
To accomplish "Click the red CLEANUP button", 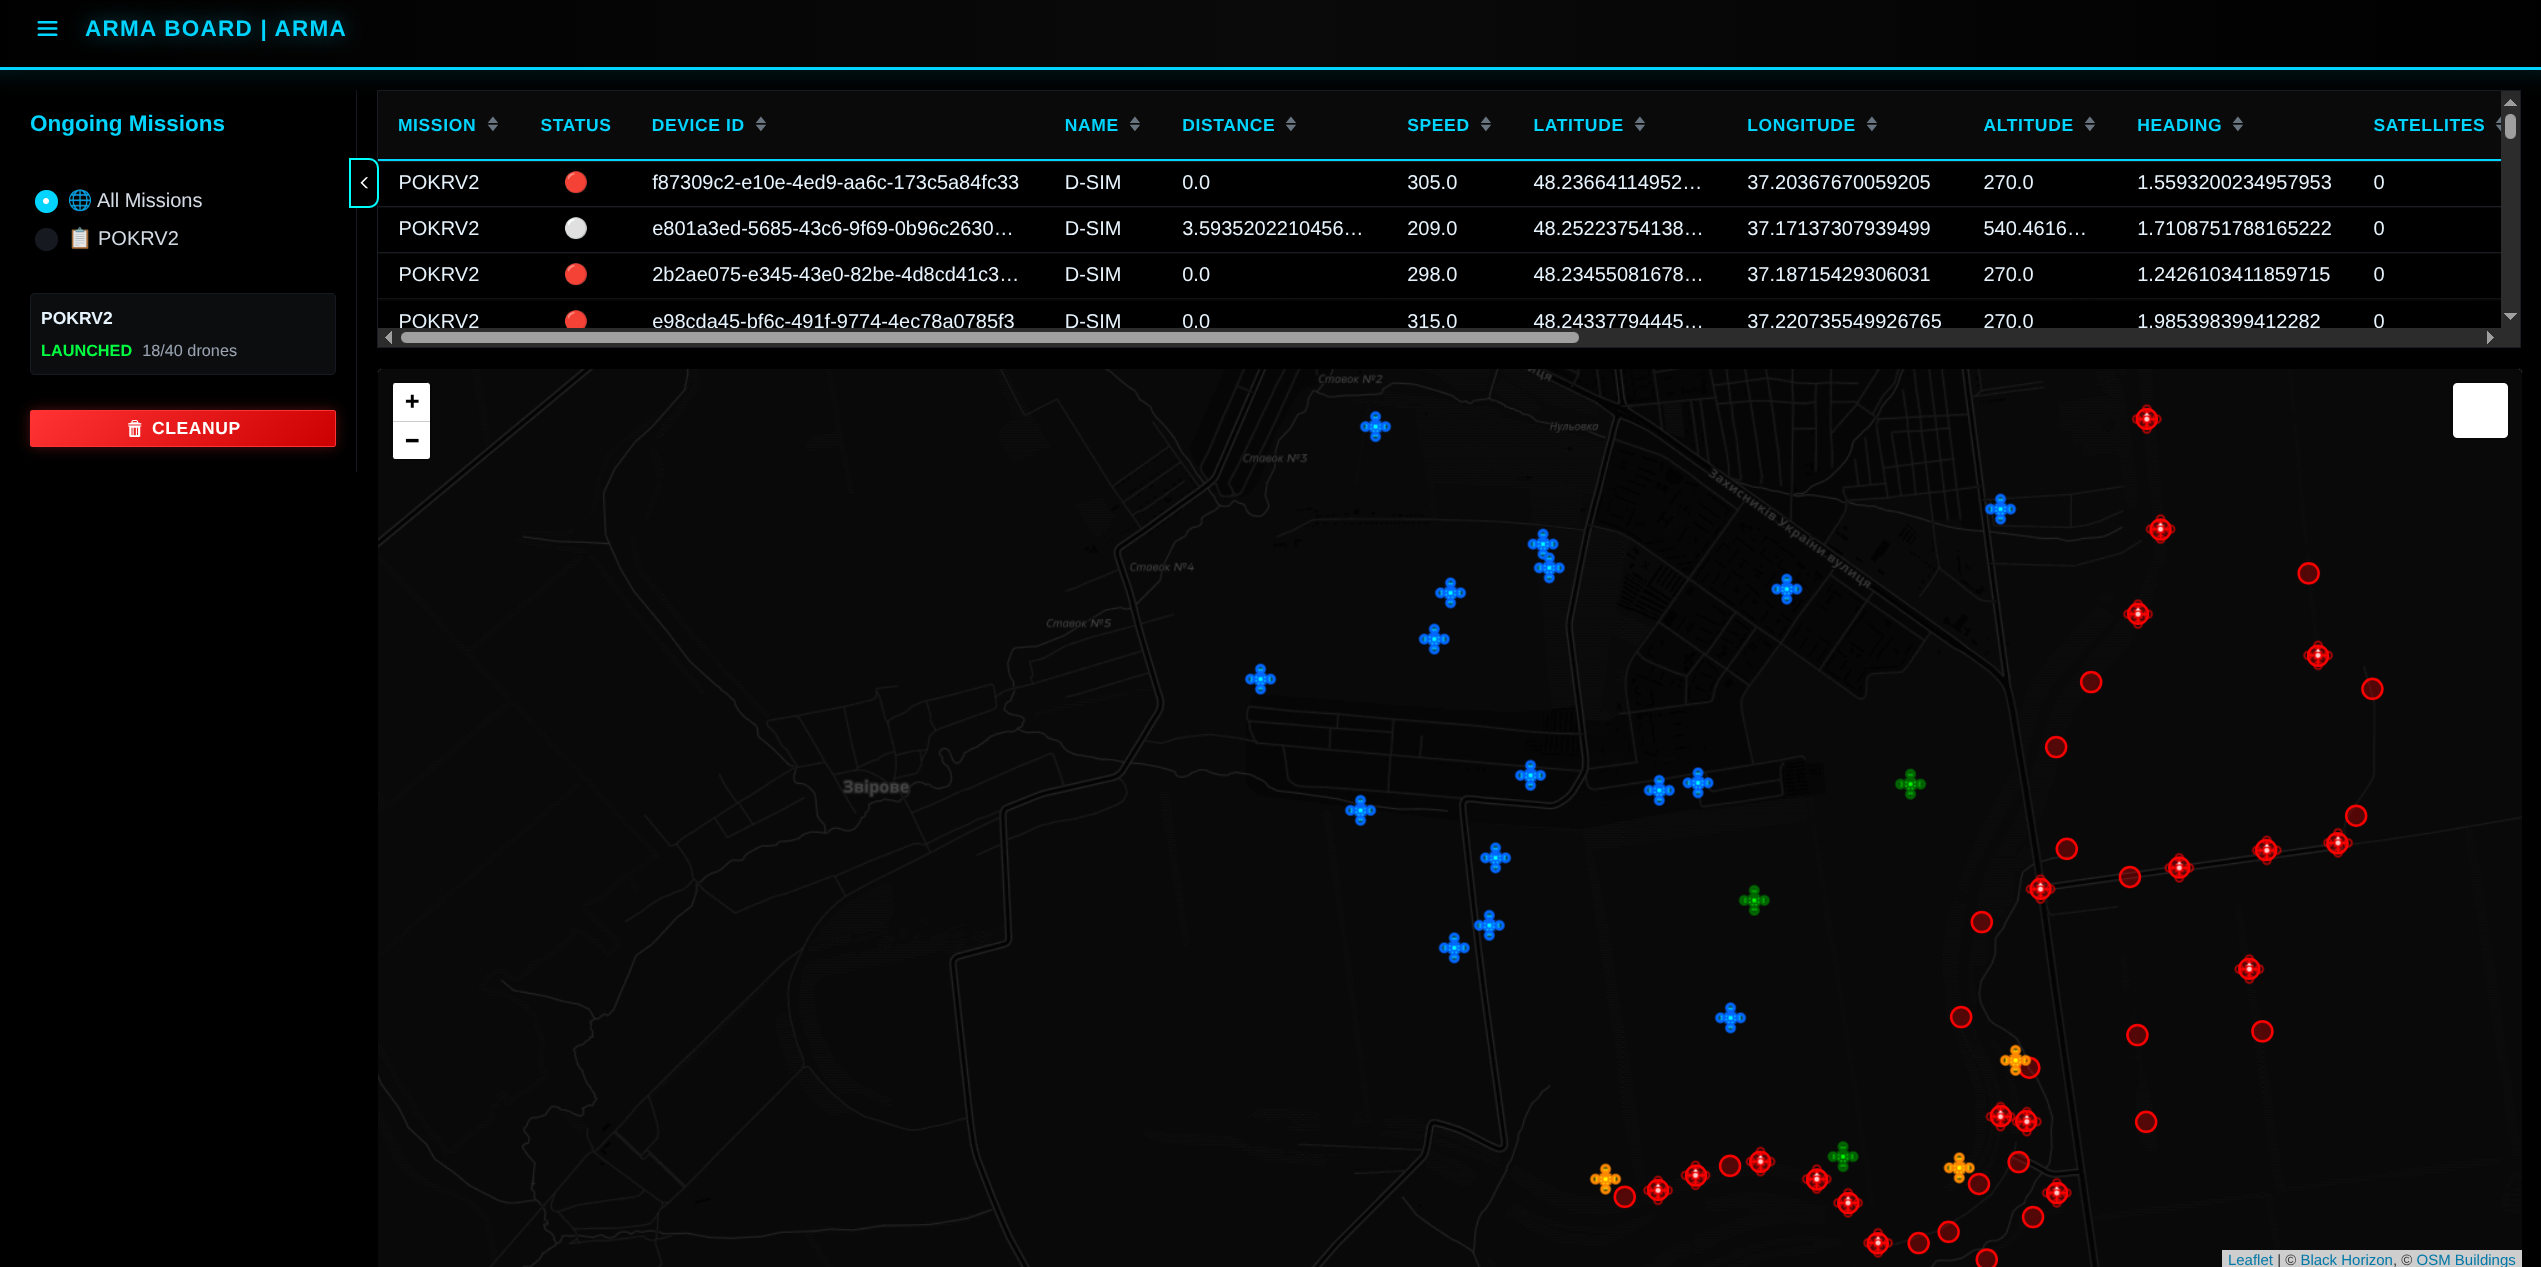I will [x=183, y=428].
